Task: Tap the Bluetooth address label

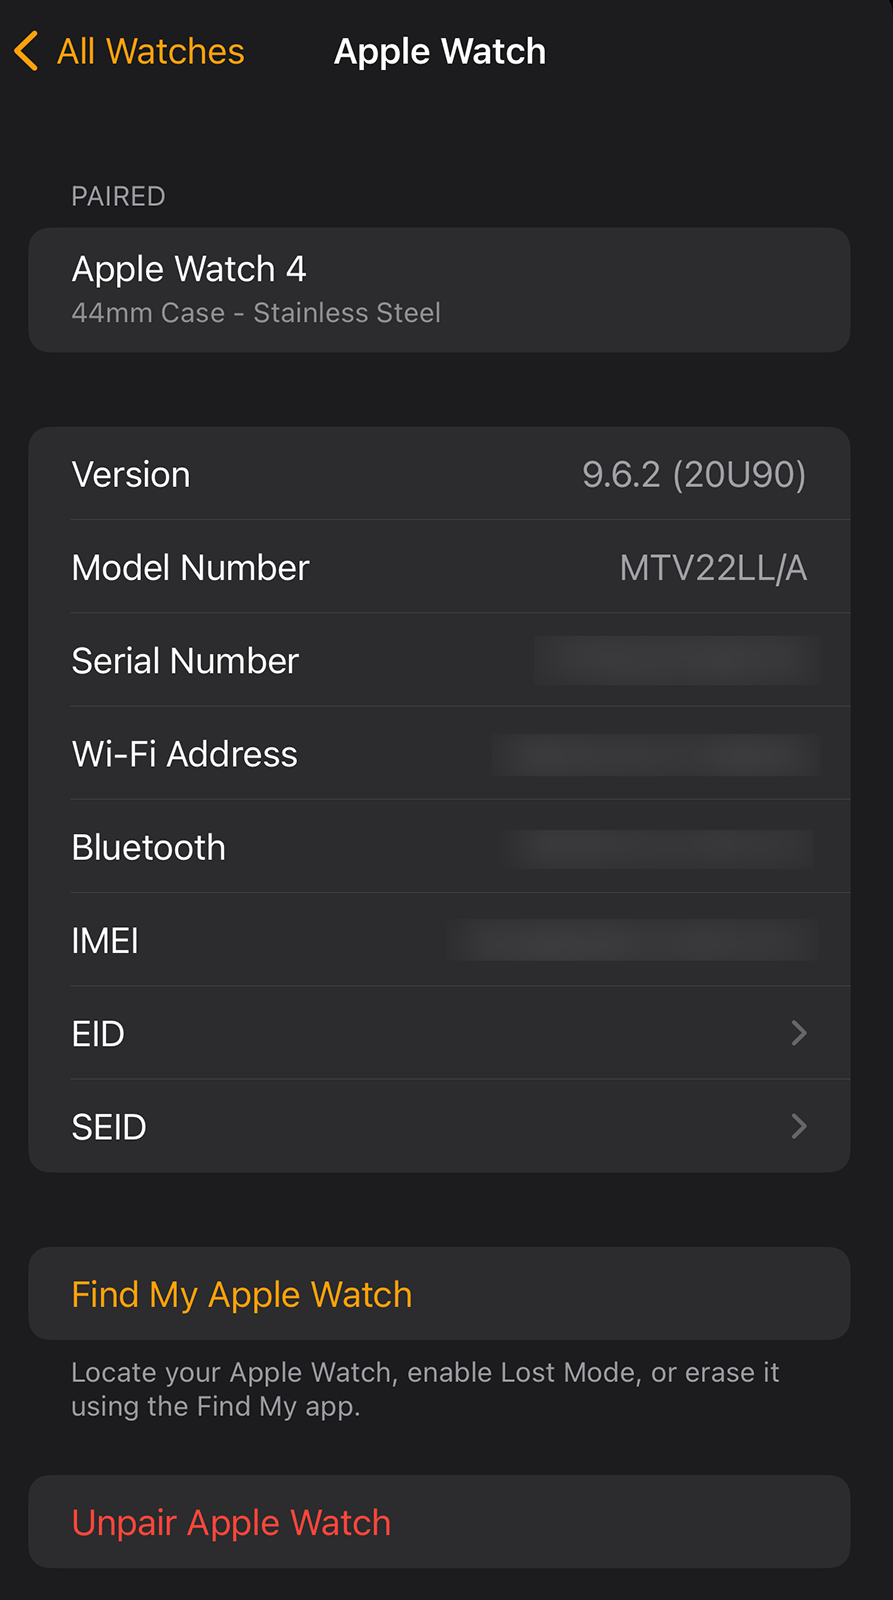Action: pos(149,848)
